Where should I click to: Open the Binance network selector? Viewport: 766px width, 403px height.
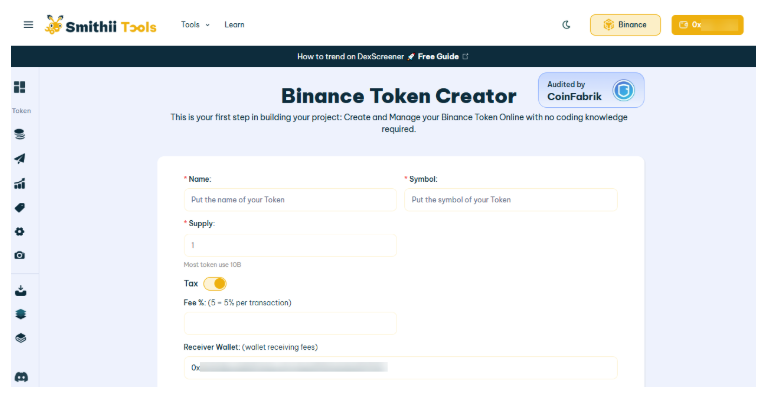point(625,25)
